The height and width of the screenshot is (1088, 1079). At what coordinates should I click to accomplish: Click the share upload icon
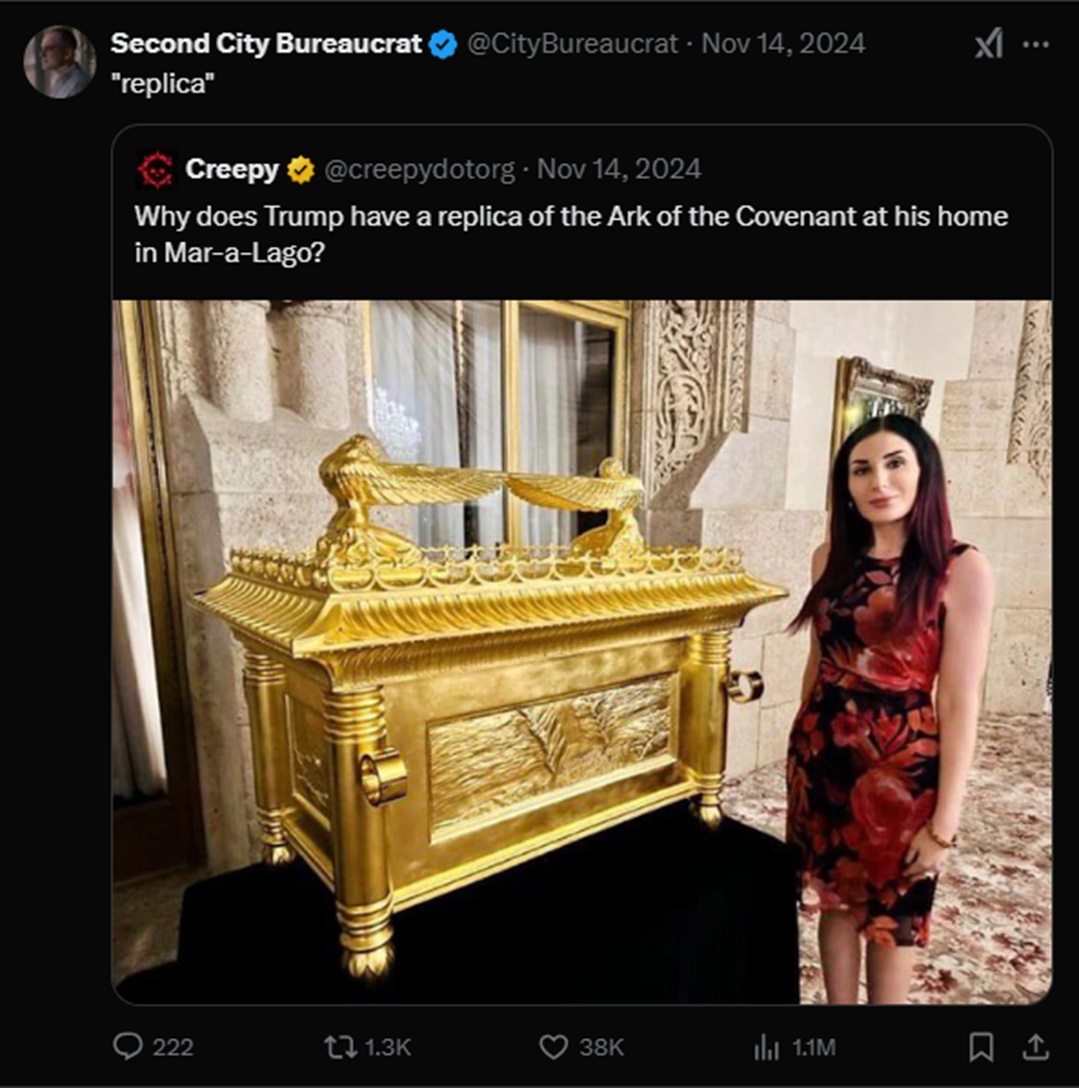coord(1035,1046)
